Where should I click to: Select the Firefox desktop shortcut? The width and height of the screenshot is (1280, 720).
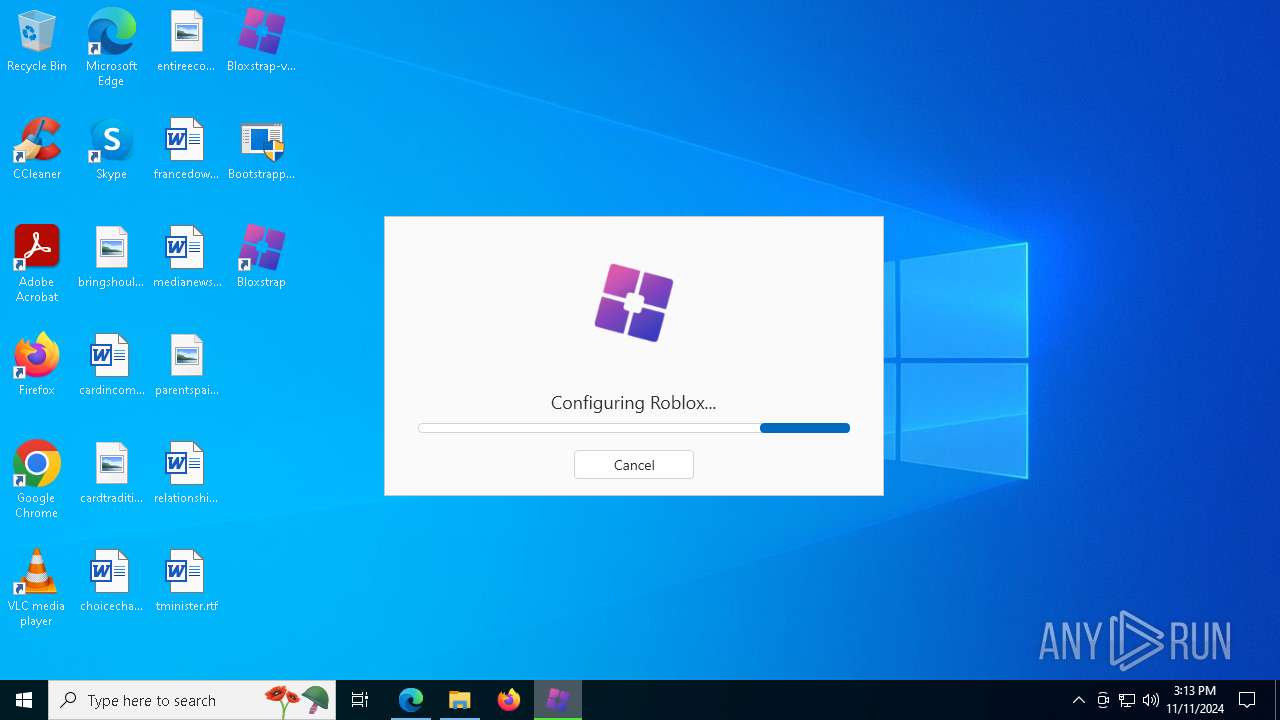37,366
